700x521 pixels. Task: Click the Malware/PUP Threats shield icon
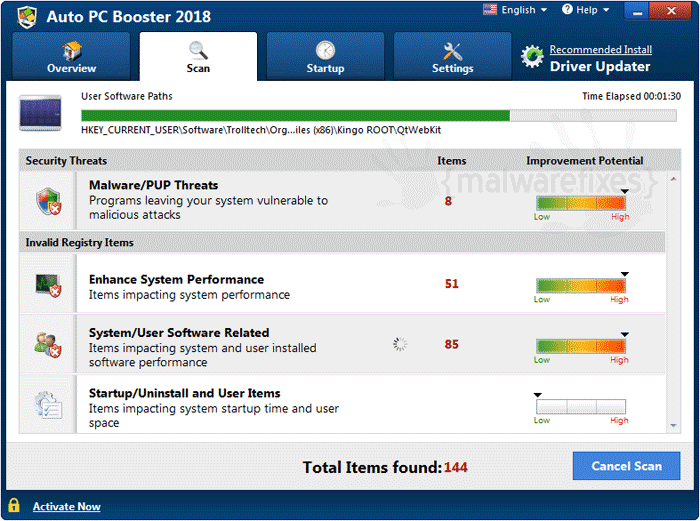pyautogui.click(x=49, y=201)
